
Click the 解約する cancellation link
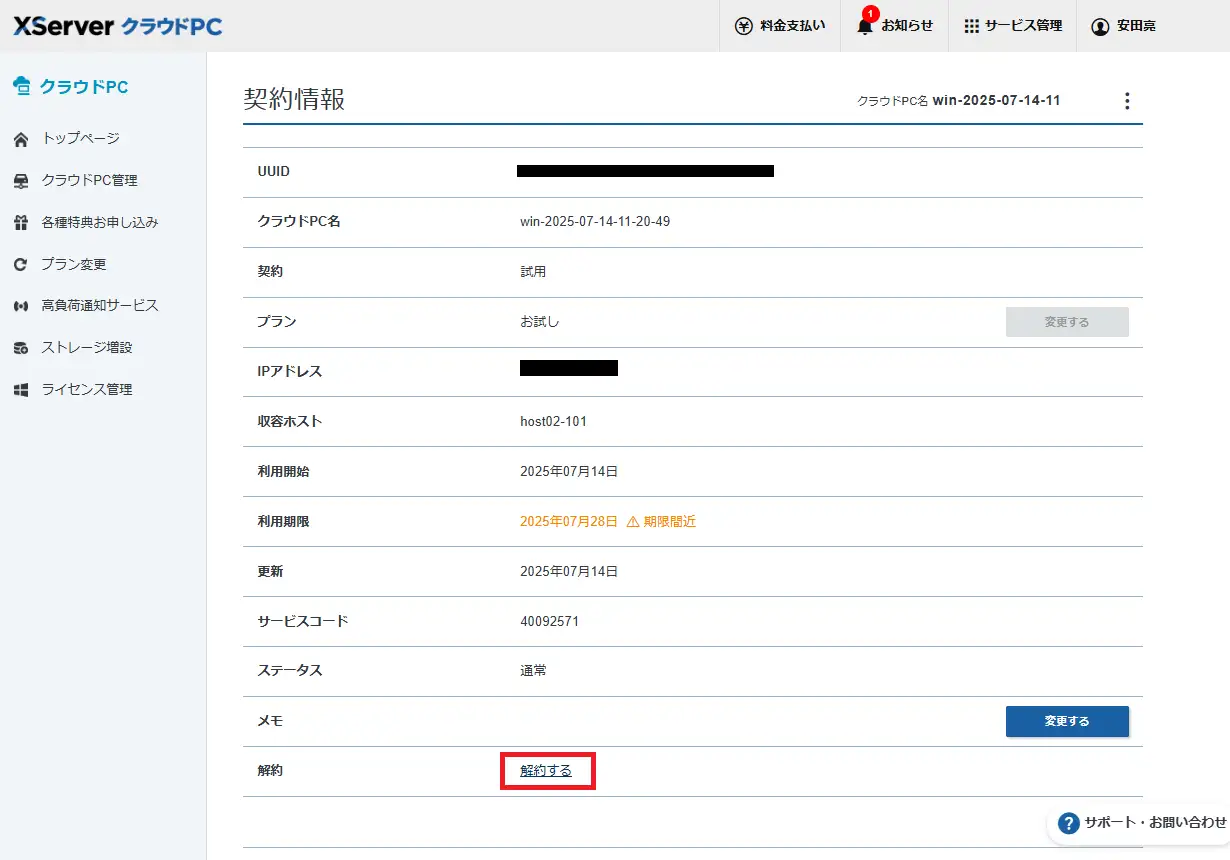(x=546, y=771)
